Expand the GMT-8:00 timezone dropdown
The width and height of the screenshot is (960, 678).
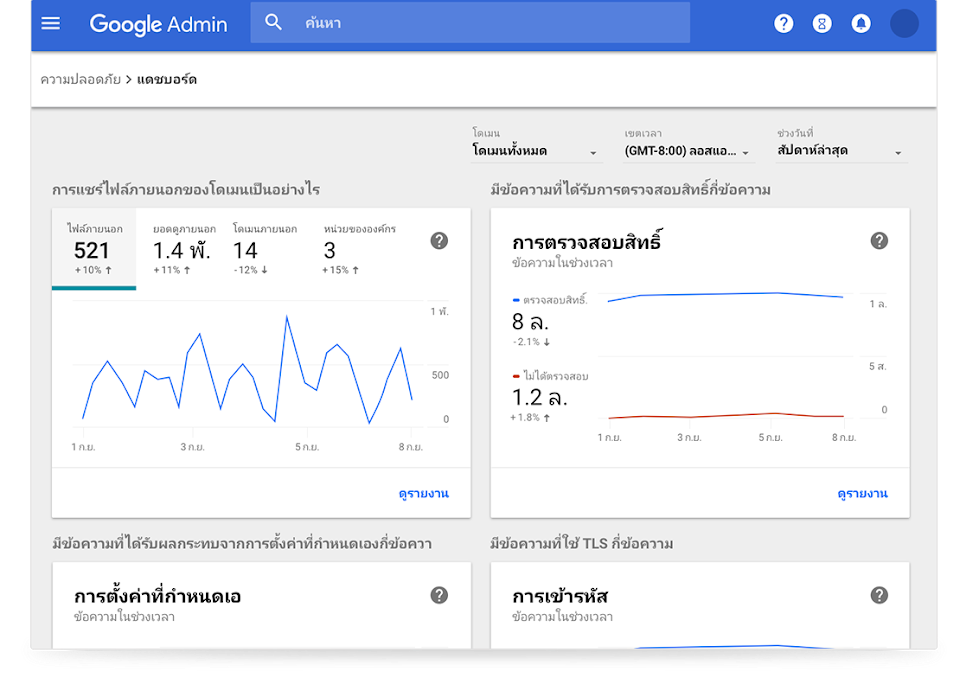tap(688, 151)
